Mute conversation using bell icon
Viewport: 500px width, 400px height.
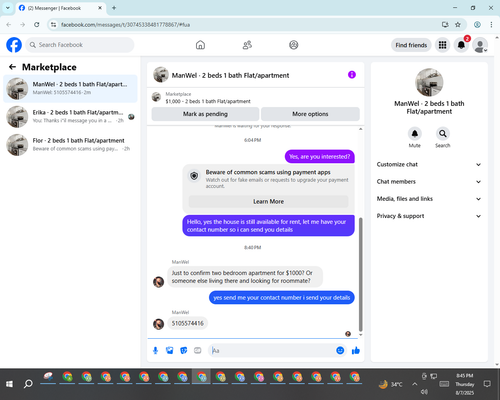point(415,134)
